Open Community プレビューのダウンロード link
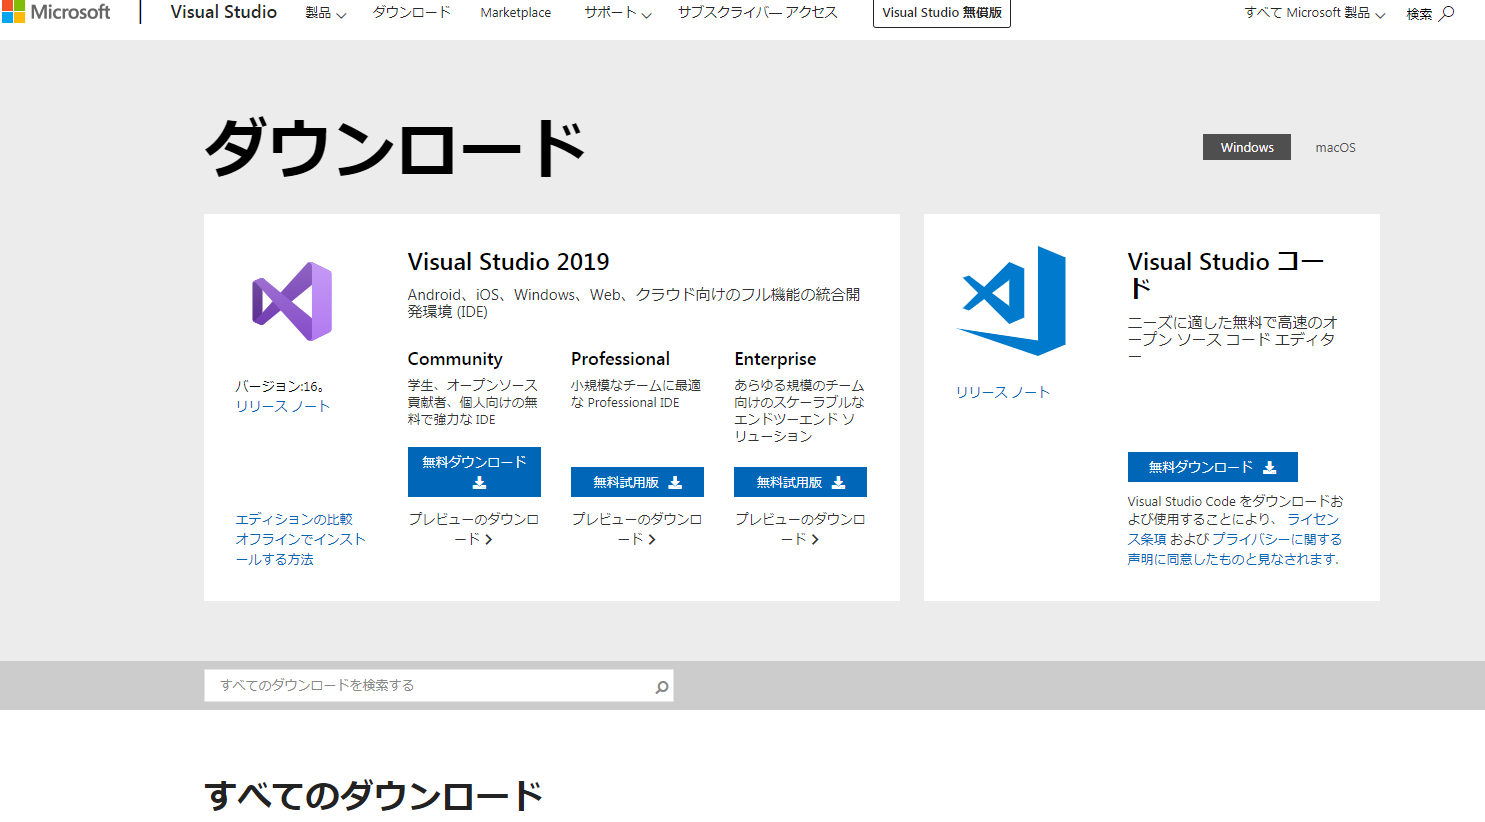This screenshot has height=822, width=1485. [474, 529]
